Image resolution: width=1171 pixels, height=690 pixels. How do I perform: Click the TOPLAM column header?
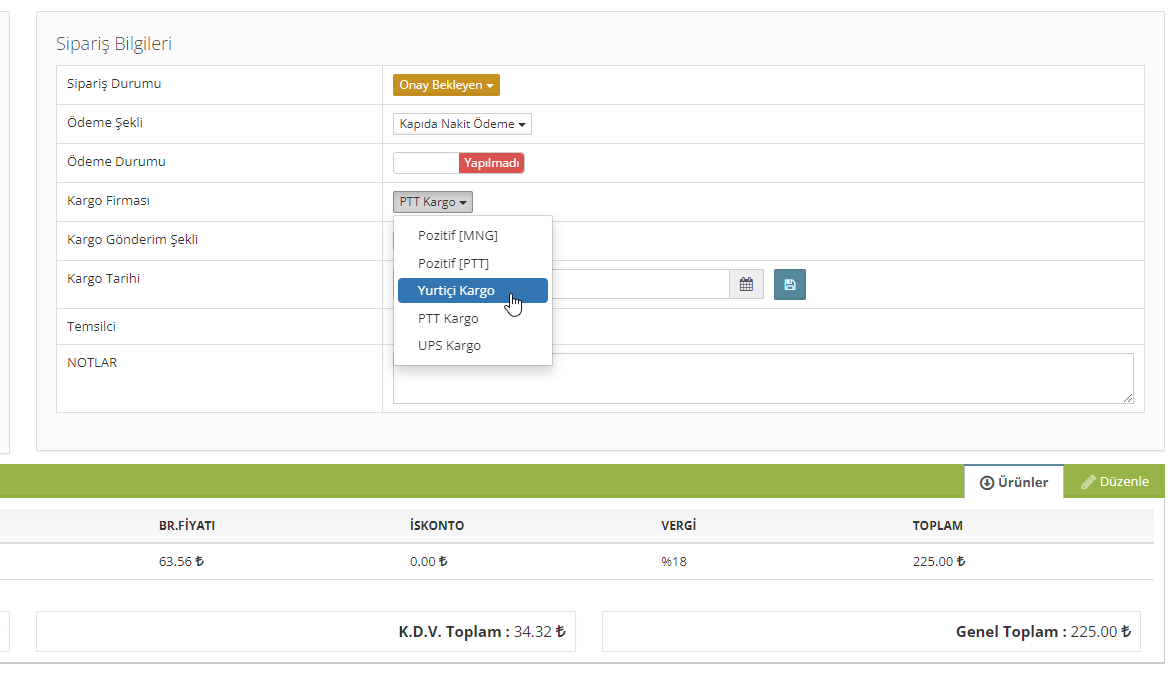tap(937, 526)
